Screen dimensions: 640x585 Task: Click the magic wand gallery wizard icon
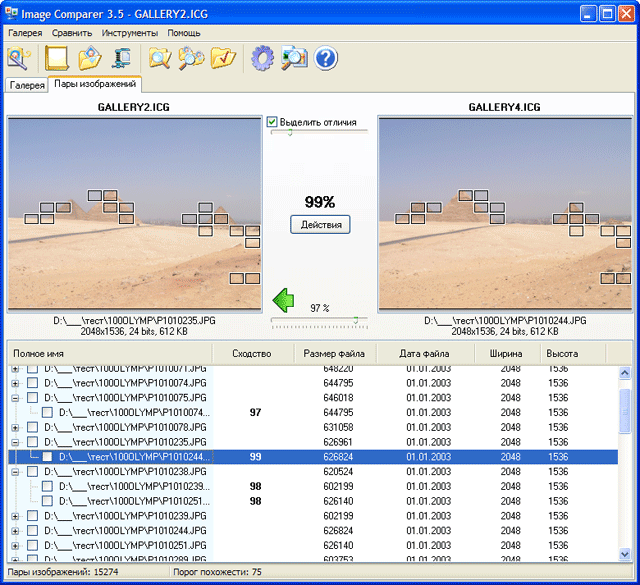pos(20,58)
